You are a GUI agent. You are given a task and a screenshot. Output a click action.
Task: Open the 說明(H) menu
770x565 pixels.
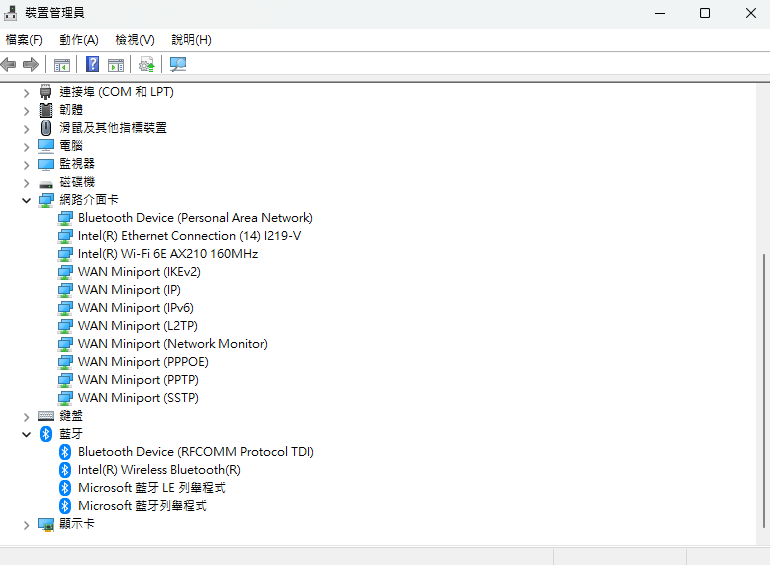pos(192,40)
